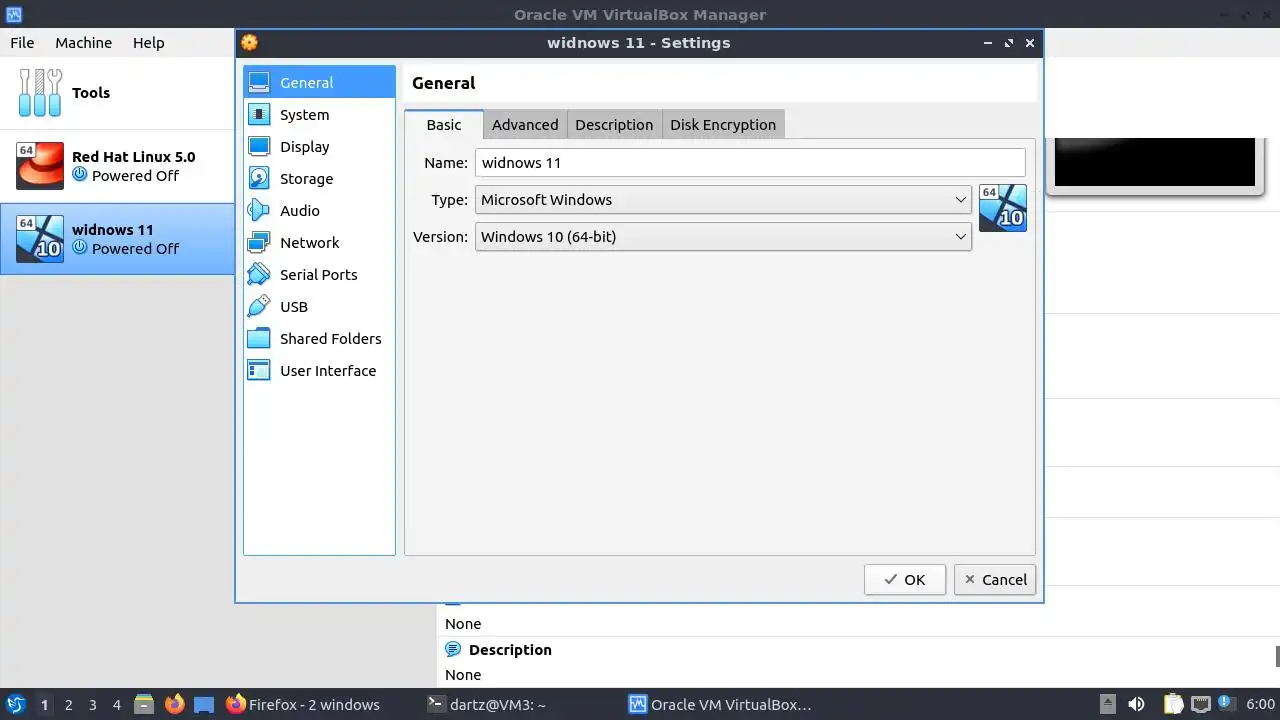Close the widnows 11 Settings dialog
The width and height of the screenshot is (1280, 720).
pos(1030,43)
